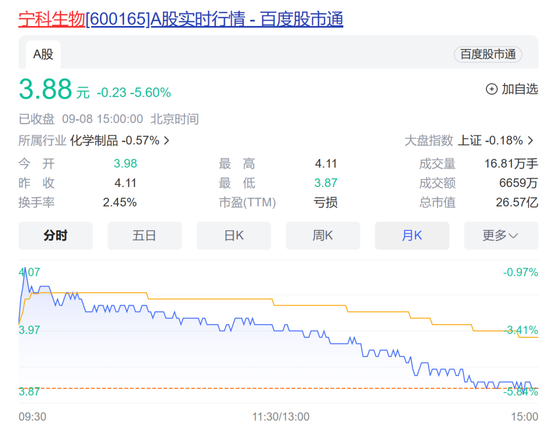Select the A股 tab
The height and width of the screenshot is (426, 550).
tap(43, 54)
